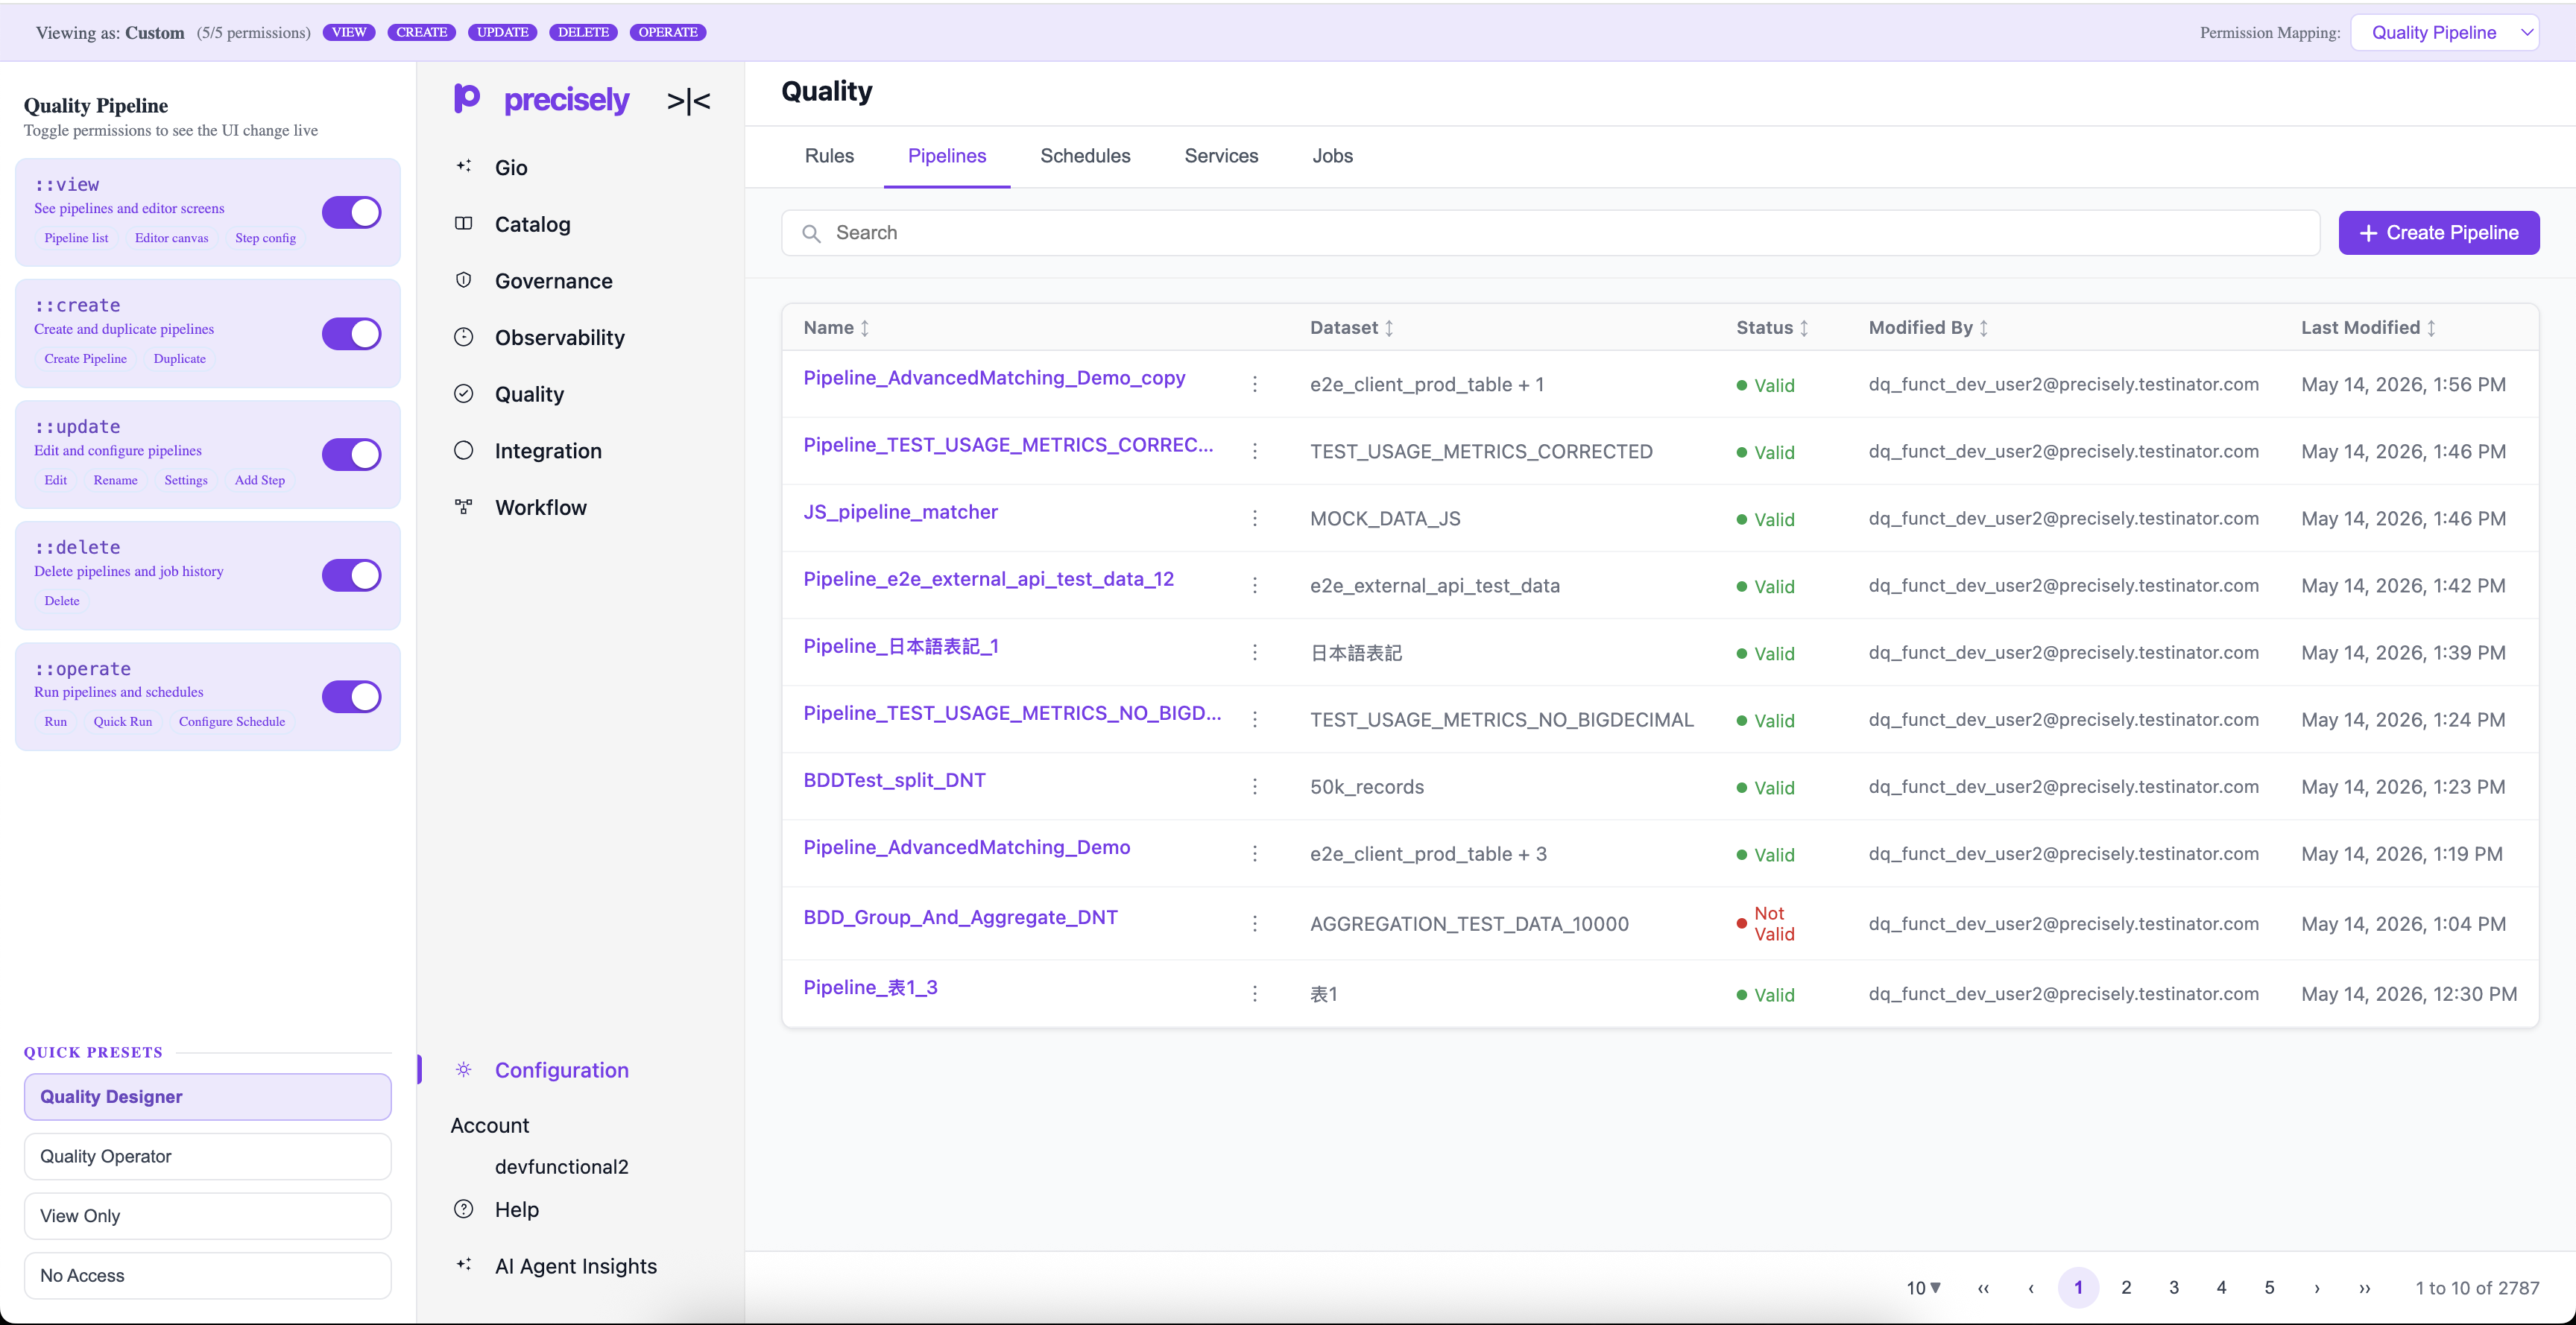Image resolution: width=2576 pixels, height=1325 pixels.
Task: Click the search magnifier icon
Action: (x=812, y=233)
